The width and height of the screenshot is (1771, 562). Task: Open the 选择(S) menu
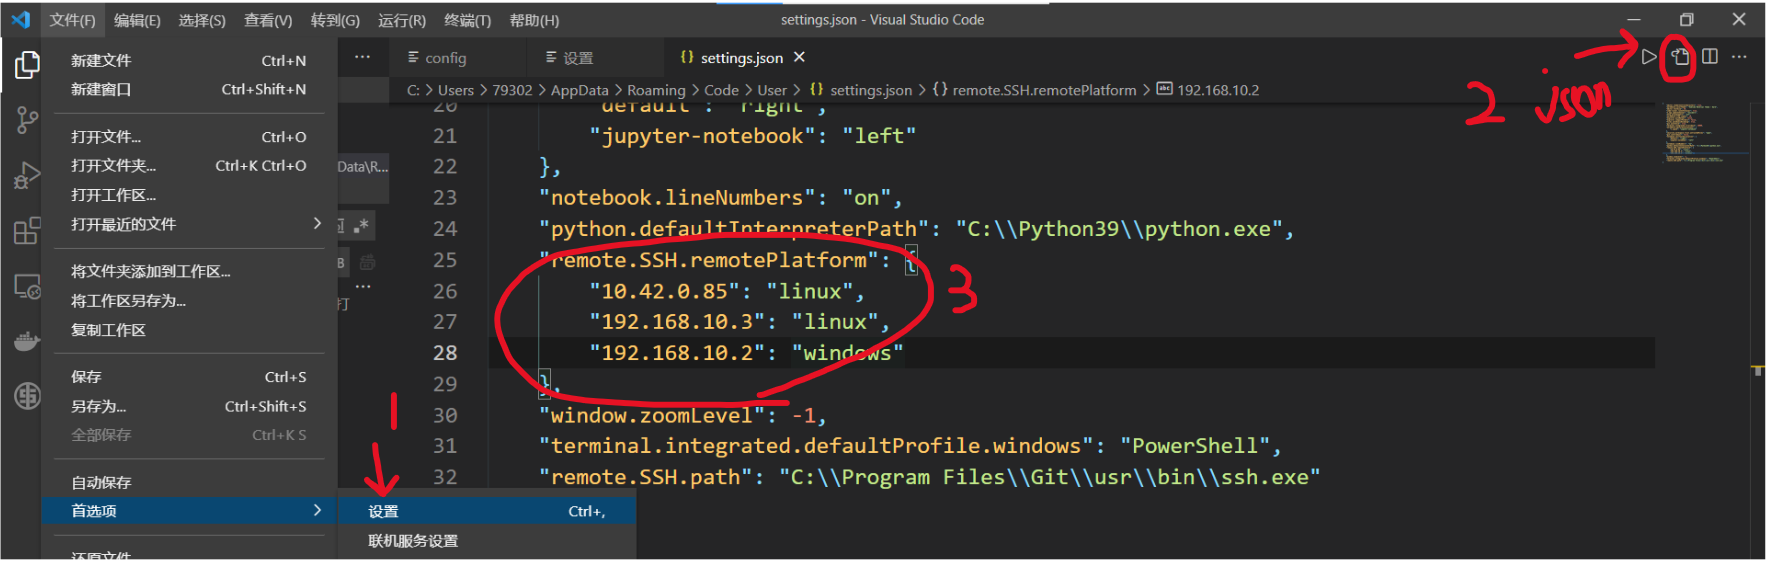click(202, 20)
